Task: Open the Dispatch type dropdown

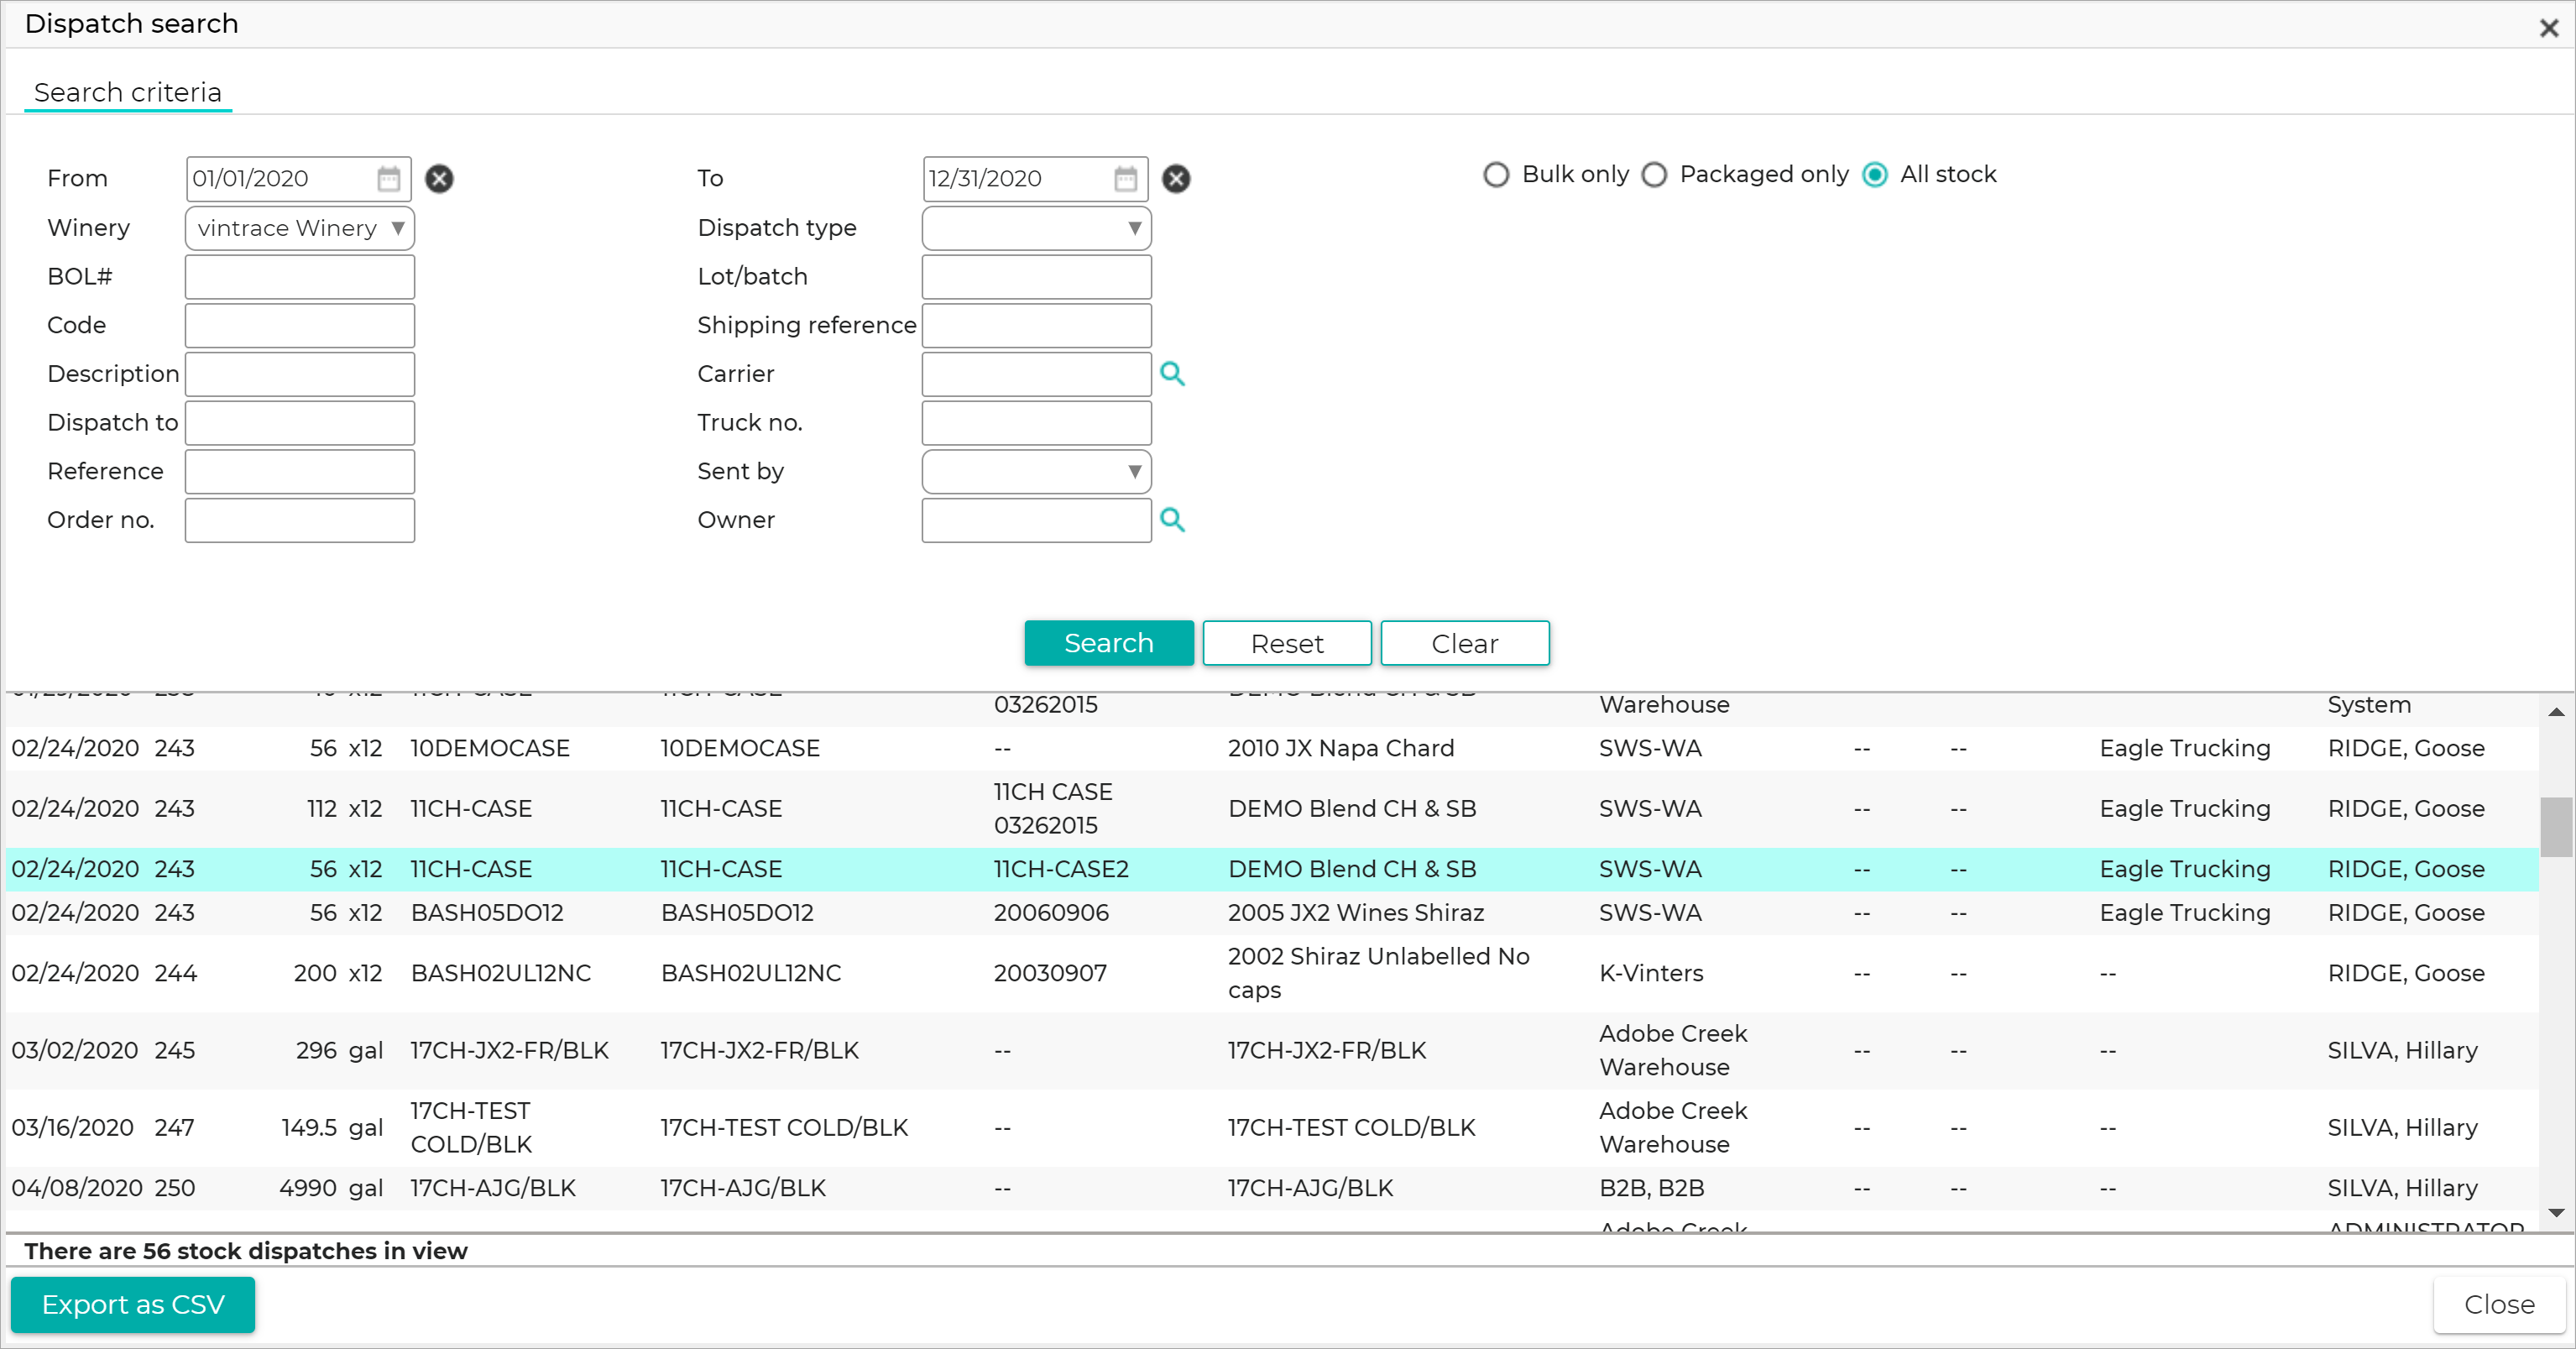Action: click(x=1036, y=228)
